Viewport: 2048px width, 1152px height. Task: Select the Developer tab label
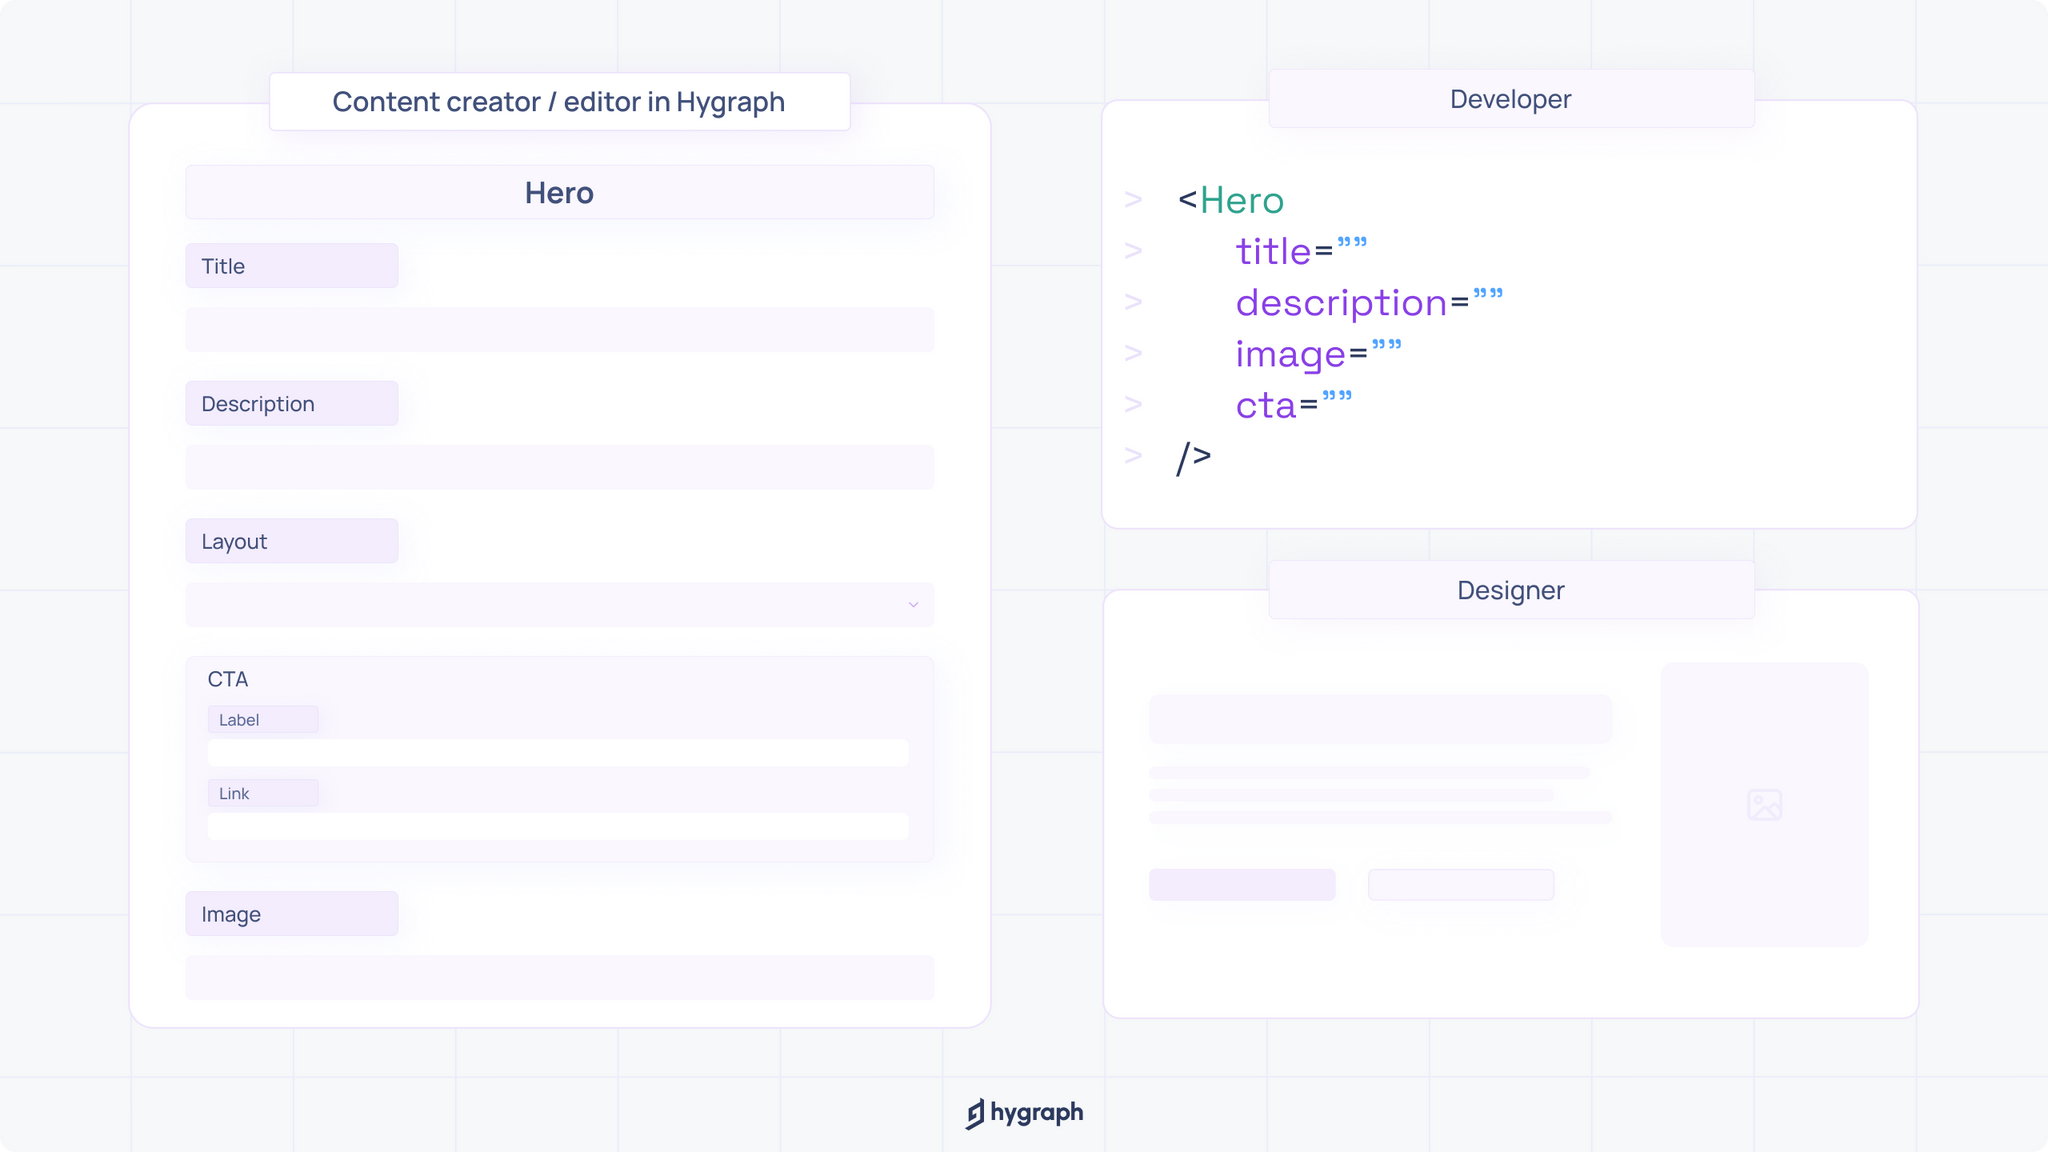click(1510, 99)
